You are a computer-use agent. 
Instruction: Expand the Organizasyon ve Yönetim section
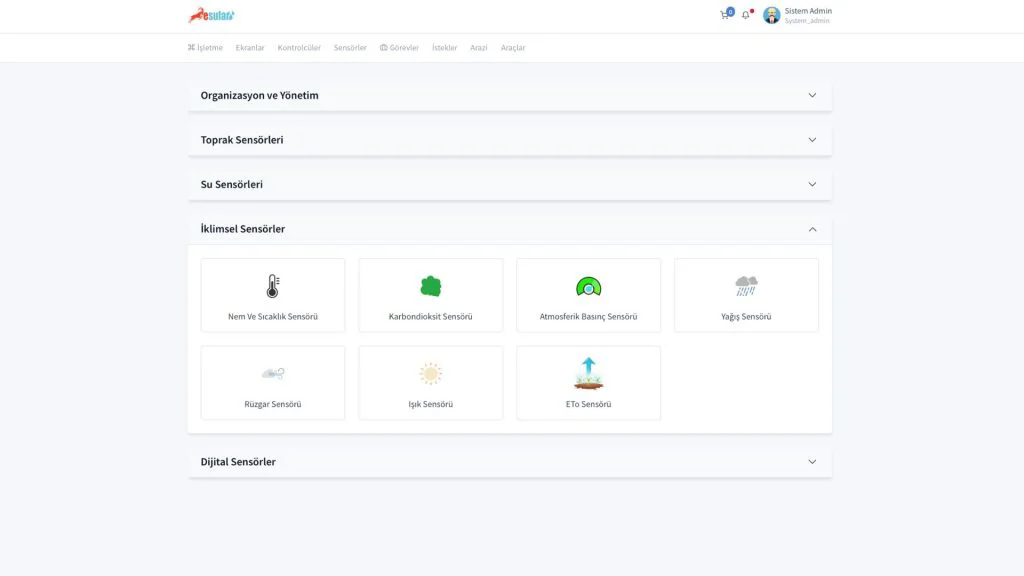pyautogui.click(x=812, y=96)
